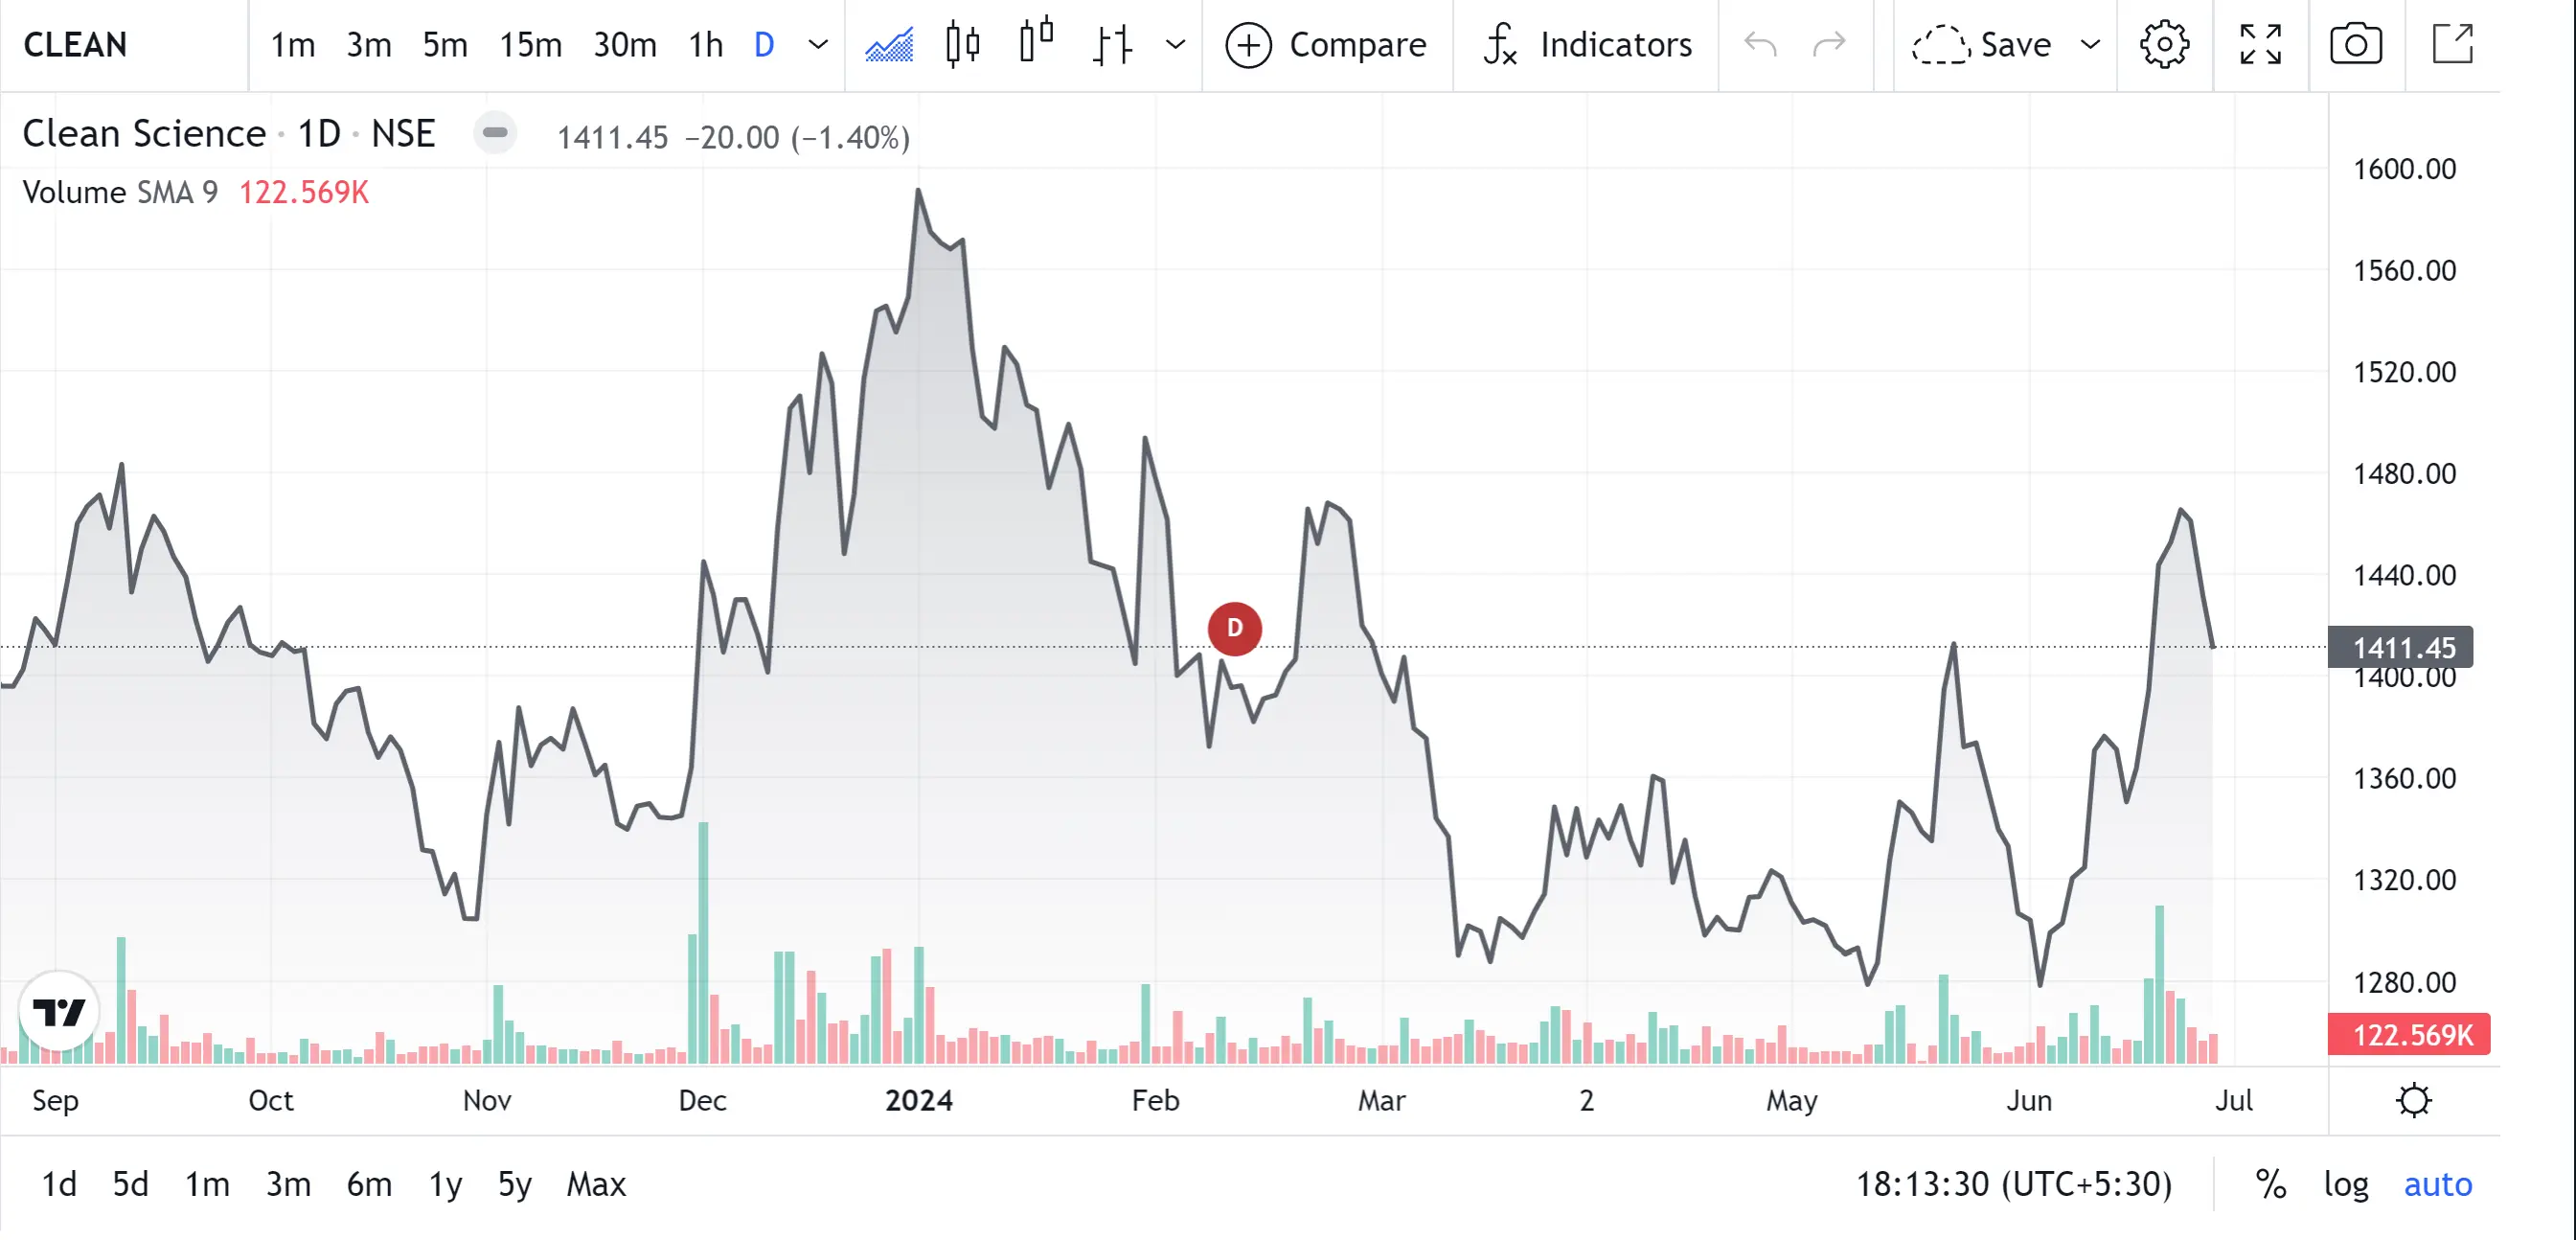Toggle auto scale
2576x1240 pixels.
pos(2437,1184)
